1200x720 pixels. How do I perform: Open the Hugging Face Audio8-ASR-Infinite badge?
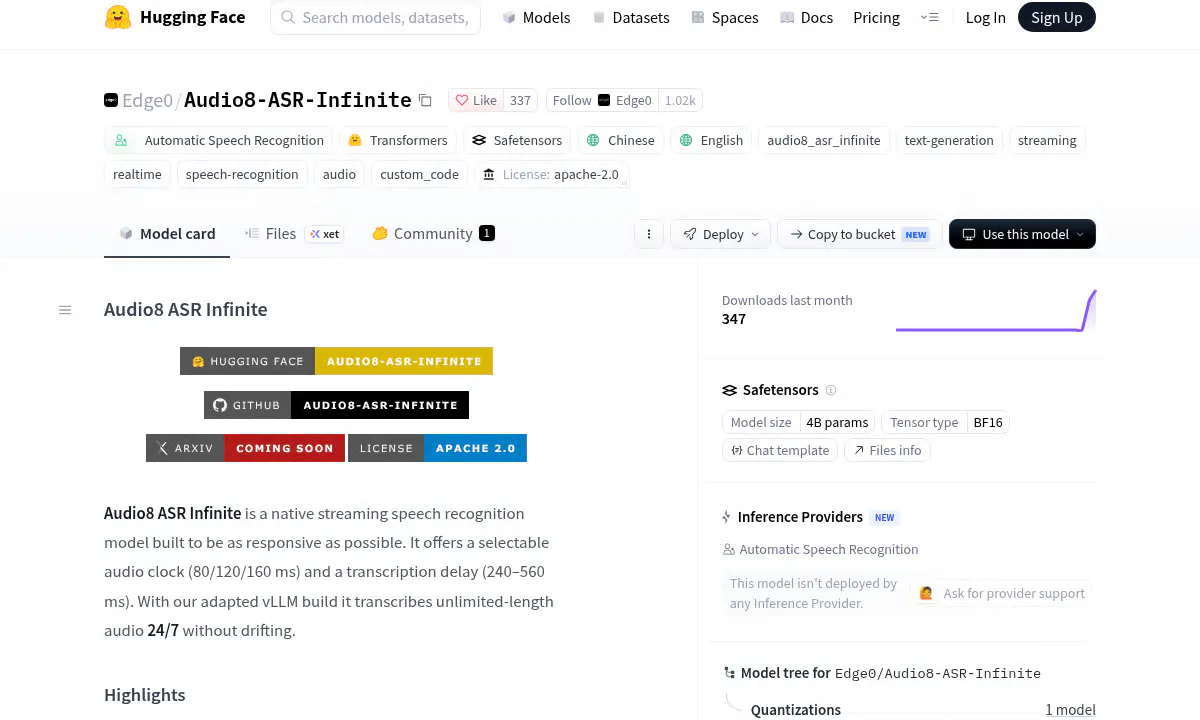[337, 361]
